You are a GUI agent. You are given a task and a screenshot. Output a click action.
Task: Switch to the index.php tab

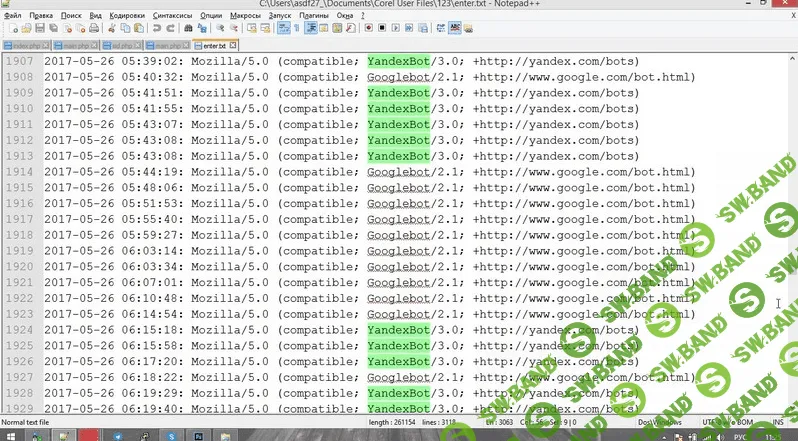point(26,45)
